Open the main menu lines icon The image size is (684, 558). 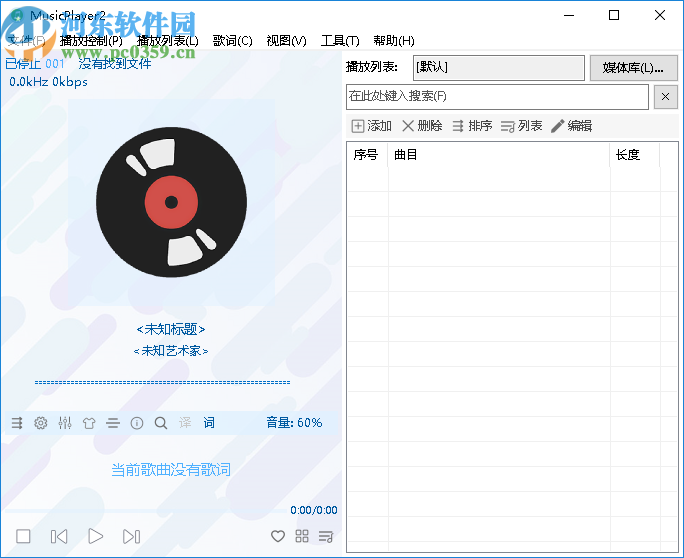(113, 423)
